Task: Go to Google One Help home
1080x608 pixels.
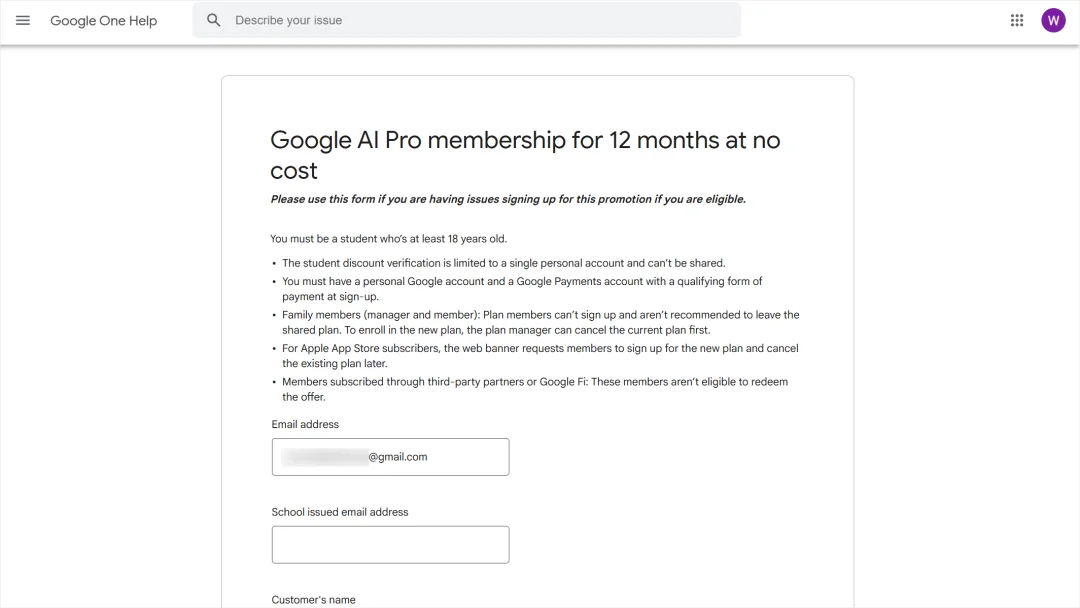Action: (103, 21)
